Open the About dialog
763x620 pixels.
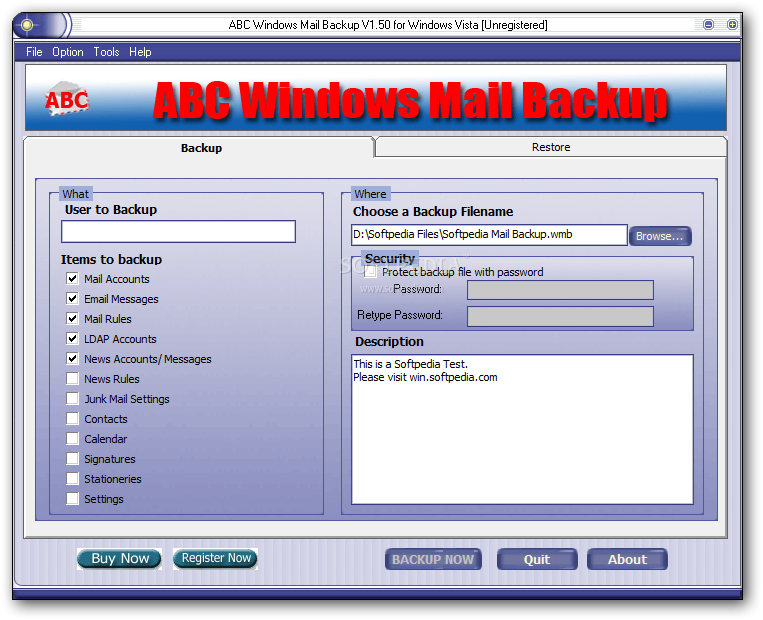point(627,559)
